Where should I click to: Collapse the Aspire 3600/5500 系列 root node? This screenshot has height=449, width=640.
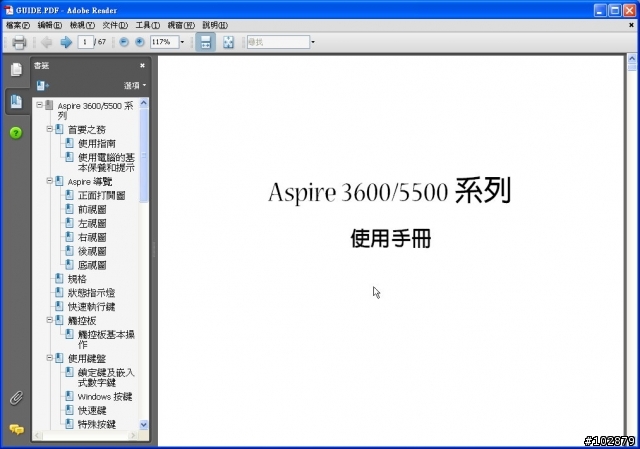(39, 105)
